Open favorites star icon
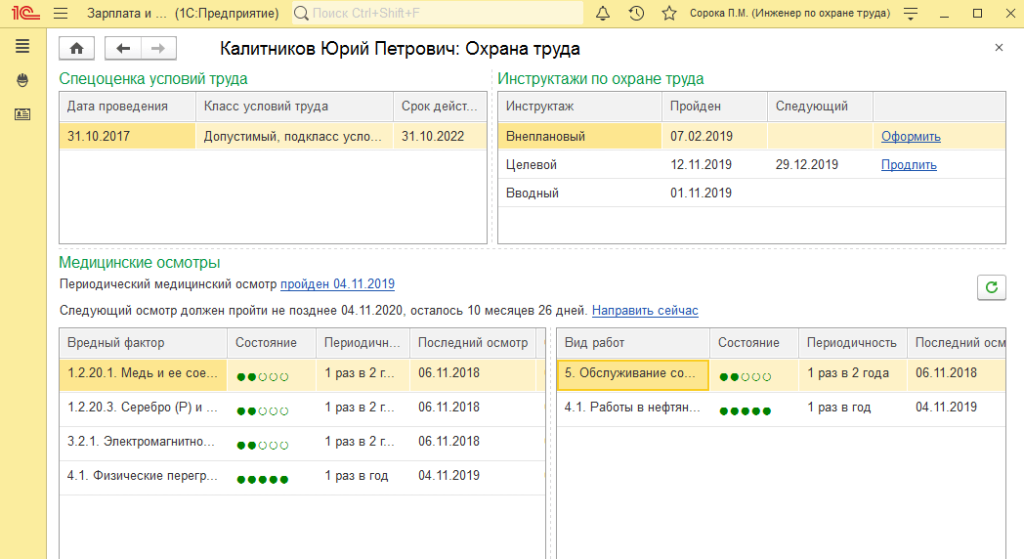The height and width of the screenshot is (559, 1024). point(669,13)
